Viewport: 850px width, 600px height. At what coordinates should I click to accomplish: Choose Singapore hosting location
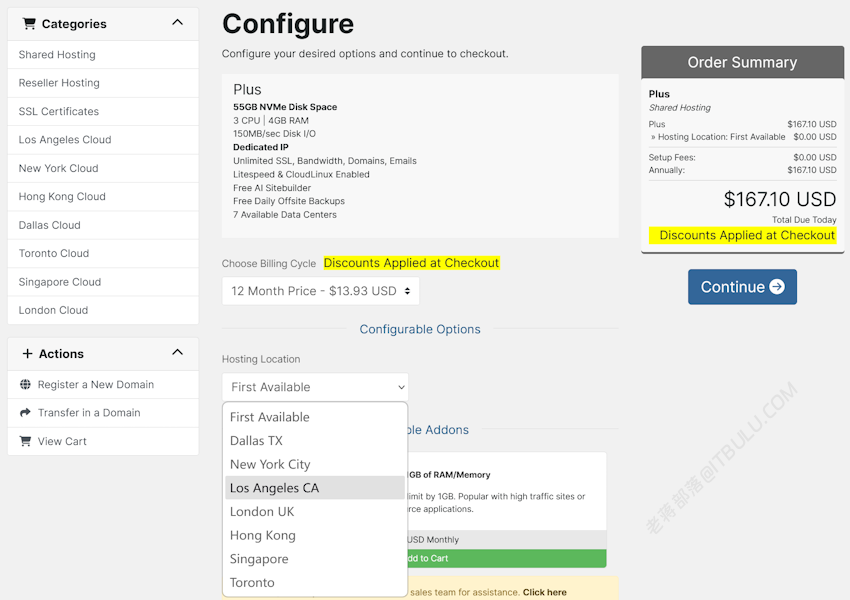(315, 559)
